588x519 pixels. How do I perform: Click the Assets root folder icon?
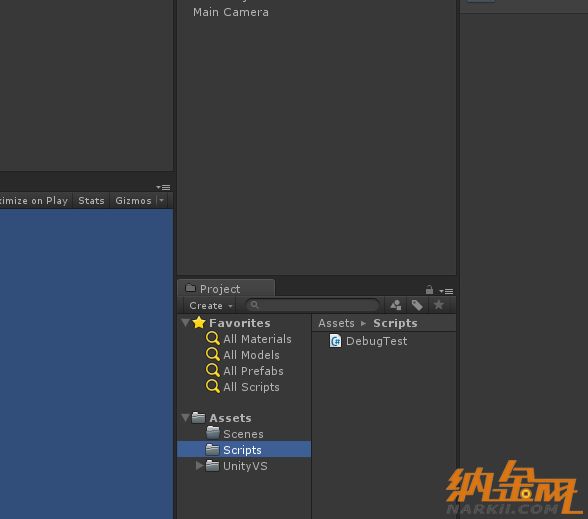[x=198, y=417]
